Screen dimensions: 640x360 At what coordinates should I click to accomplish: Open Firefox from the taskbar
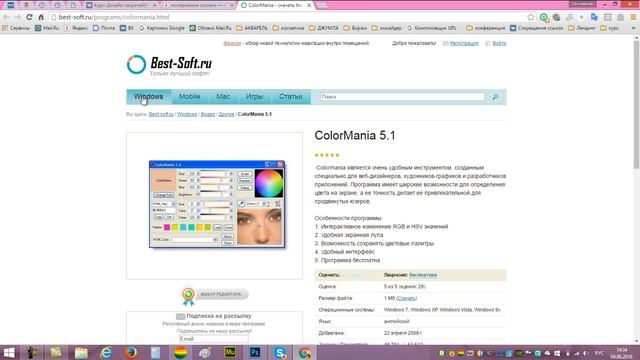[131, 353]
